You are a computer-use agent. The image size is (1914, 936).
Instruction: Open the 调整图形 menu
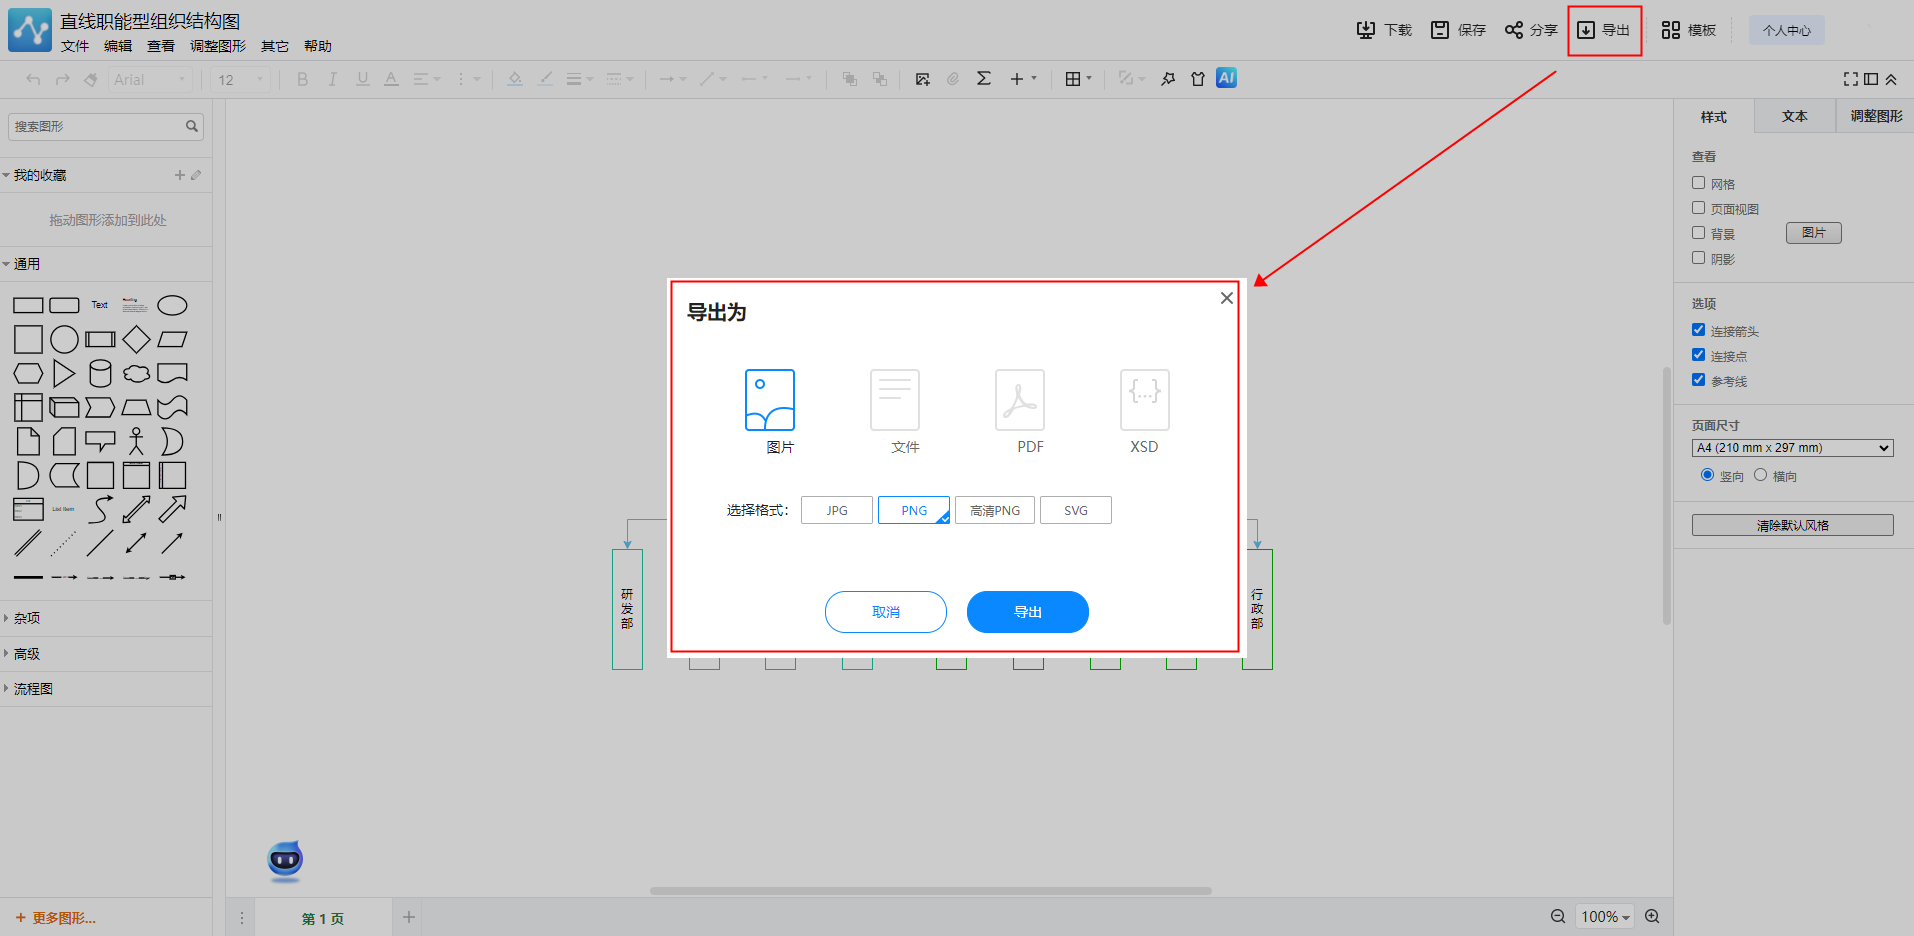(x=217, y=46)
